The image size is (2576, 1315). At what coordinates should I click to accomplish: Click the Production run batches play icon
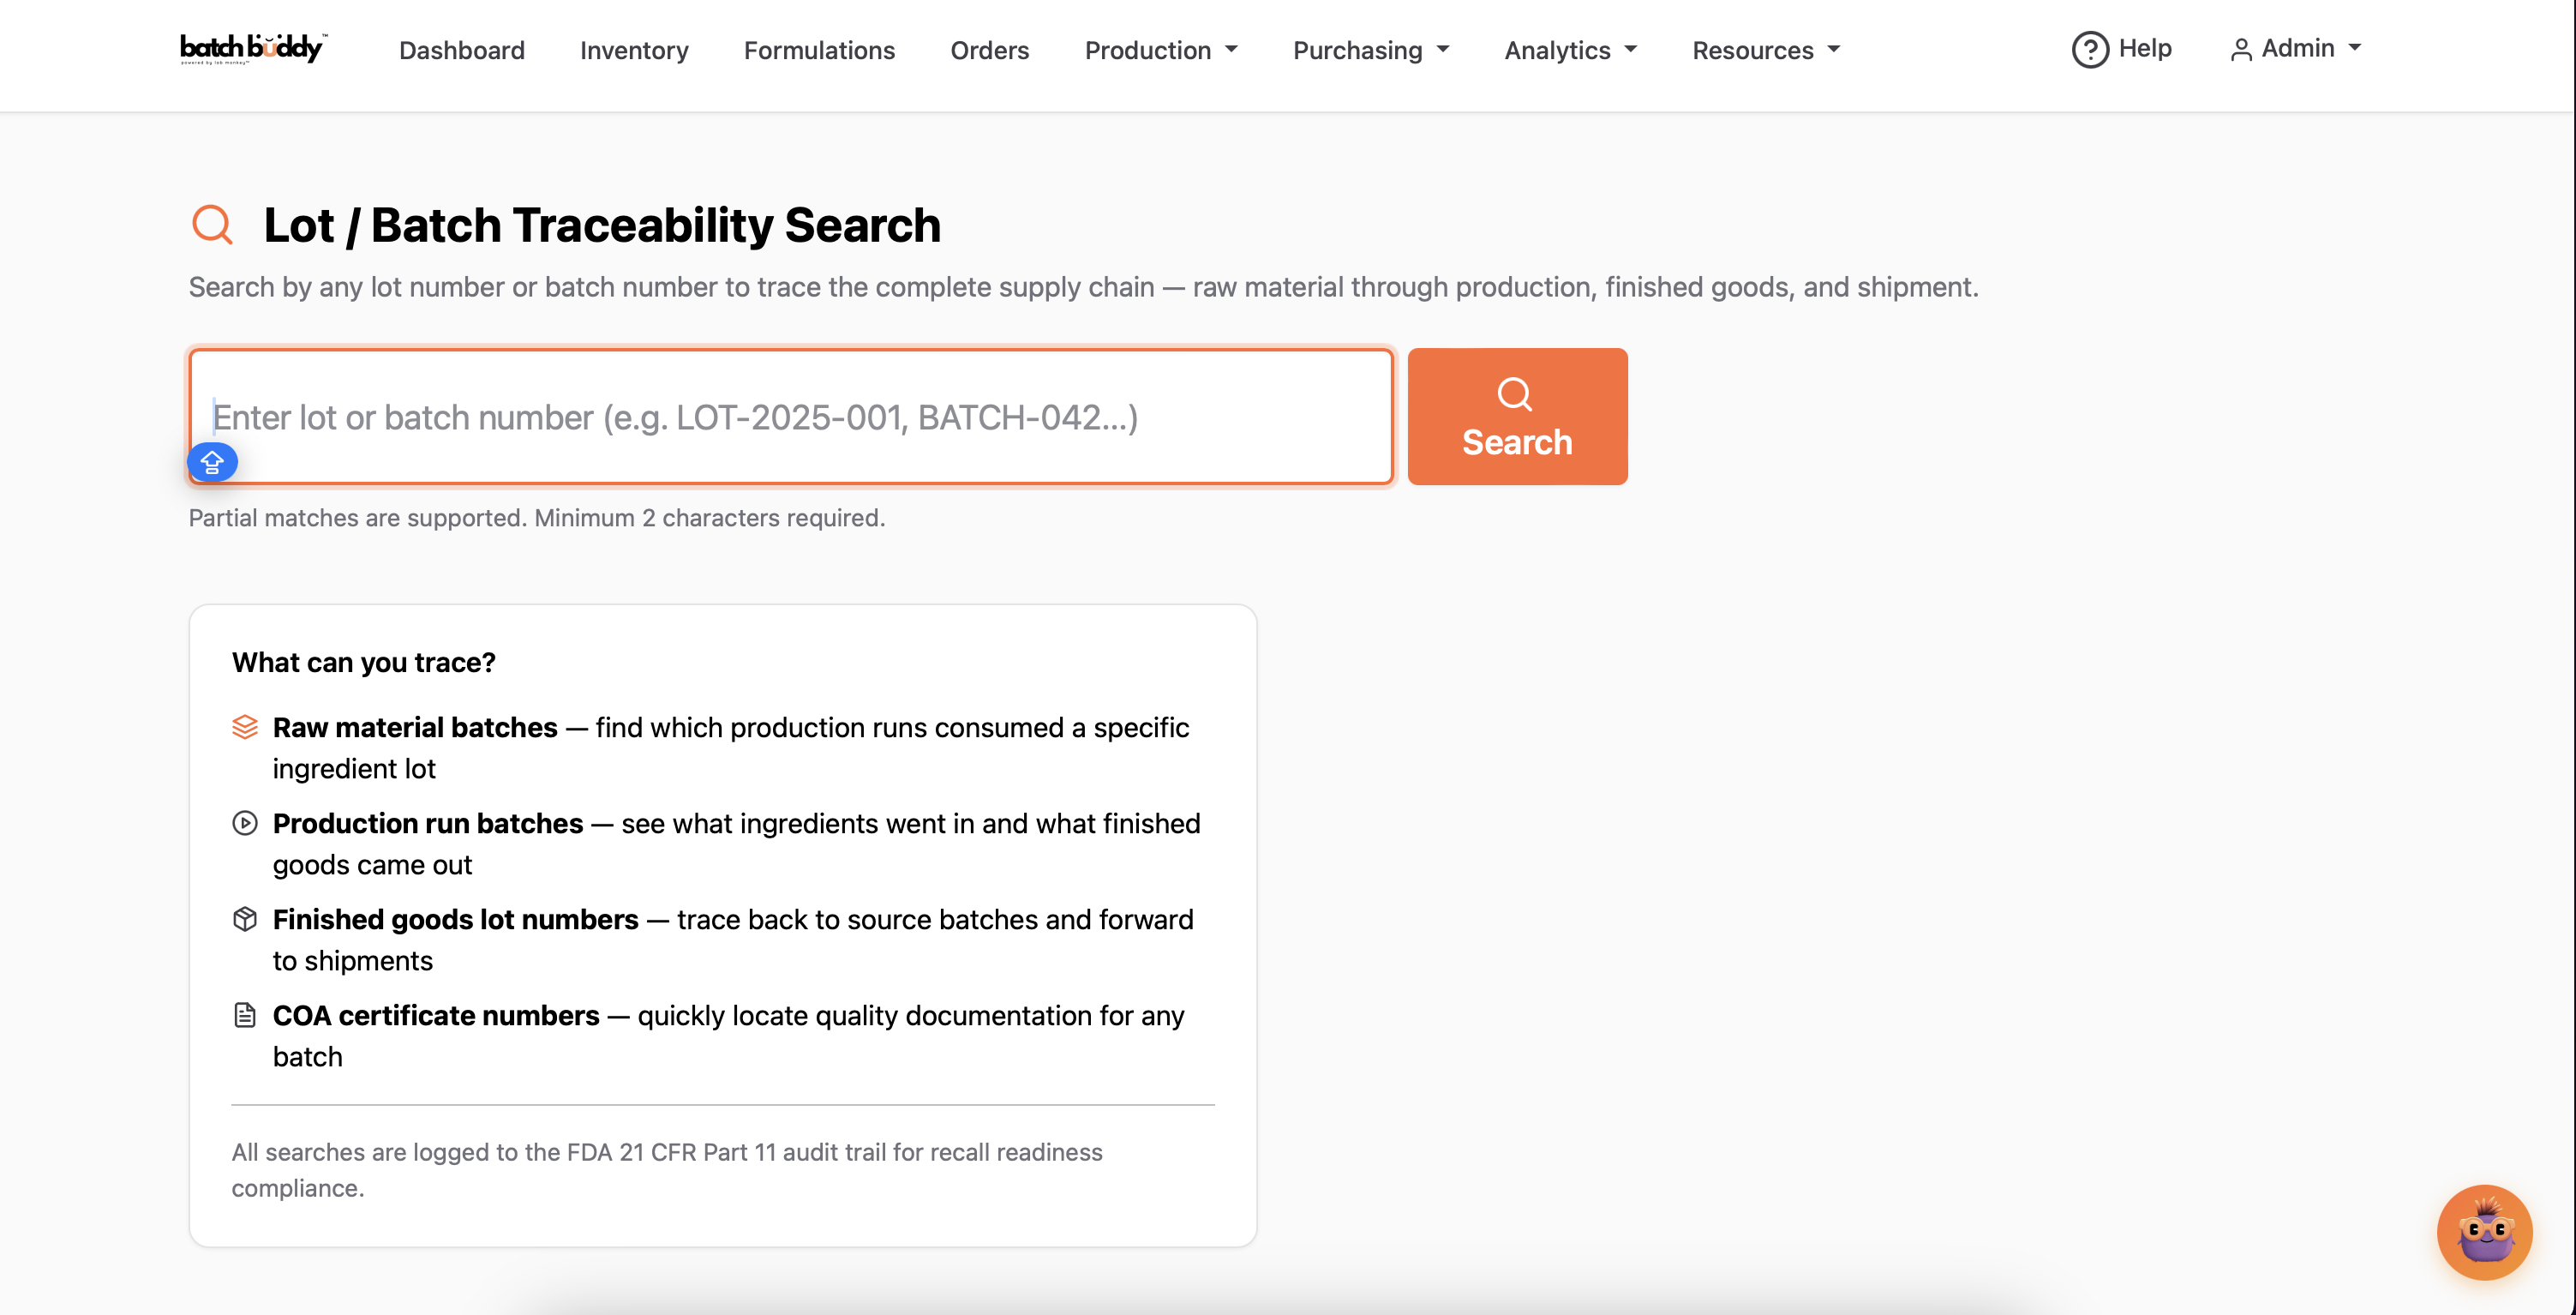click(x=245, y=823)
